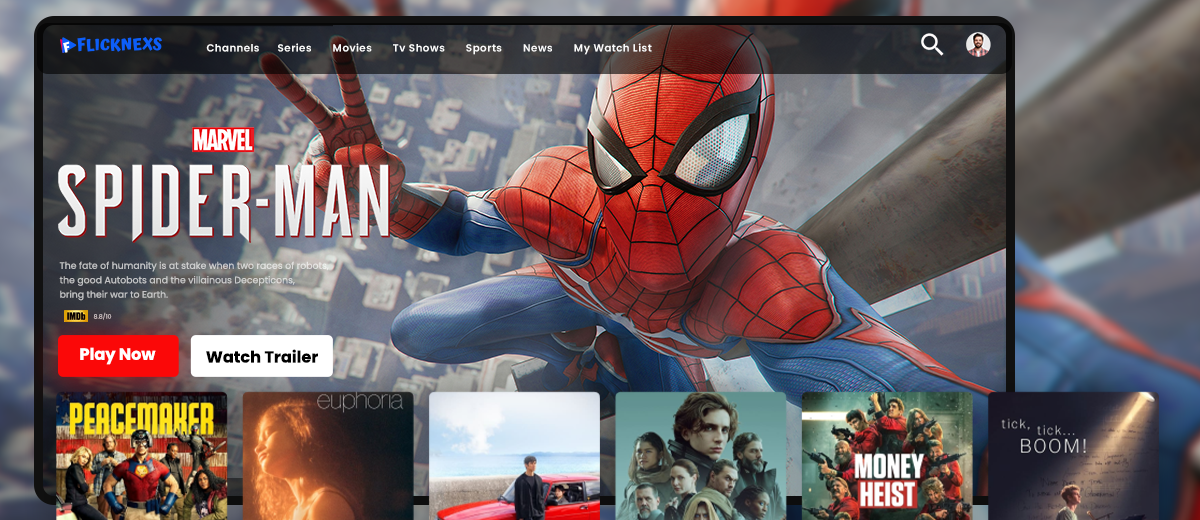Open the search magnifier icon
The width and height of the screenshot is (1200, 520).
coord(931,44)
